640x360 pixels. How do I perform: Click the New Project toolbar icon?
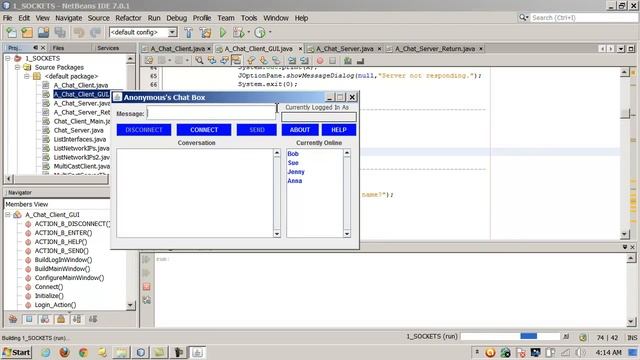point(27,32)
